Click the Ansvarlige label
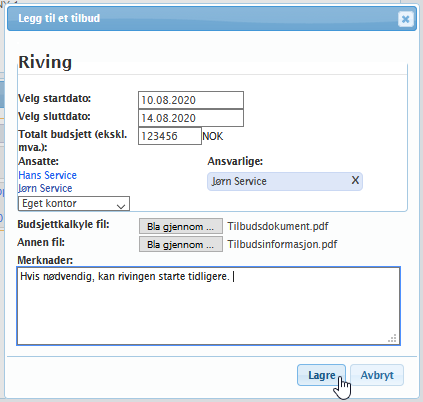Screen dimensions: 423x402 pos(235,161)
